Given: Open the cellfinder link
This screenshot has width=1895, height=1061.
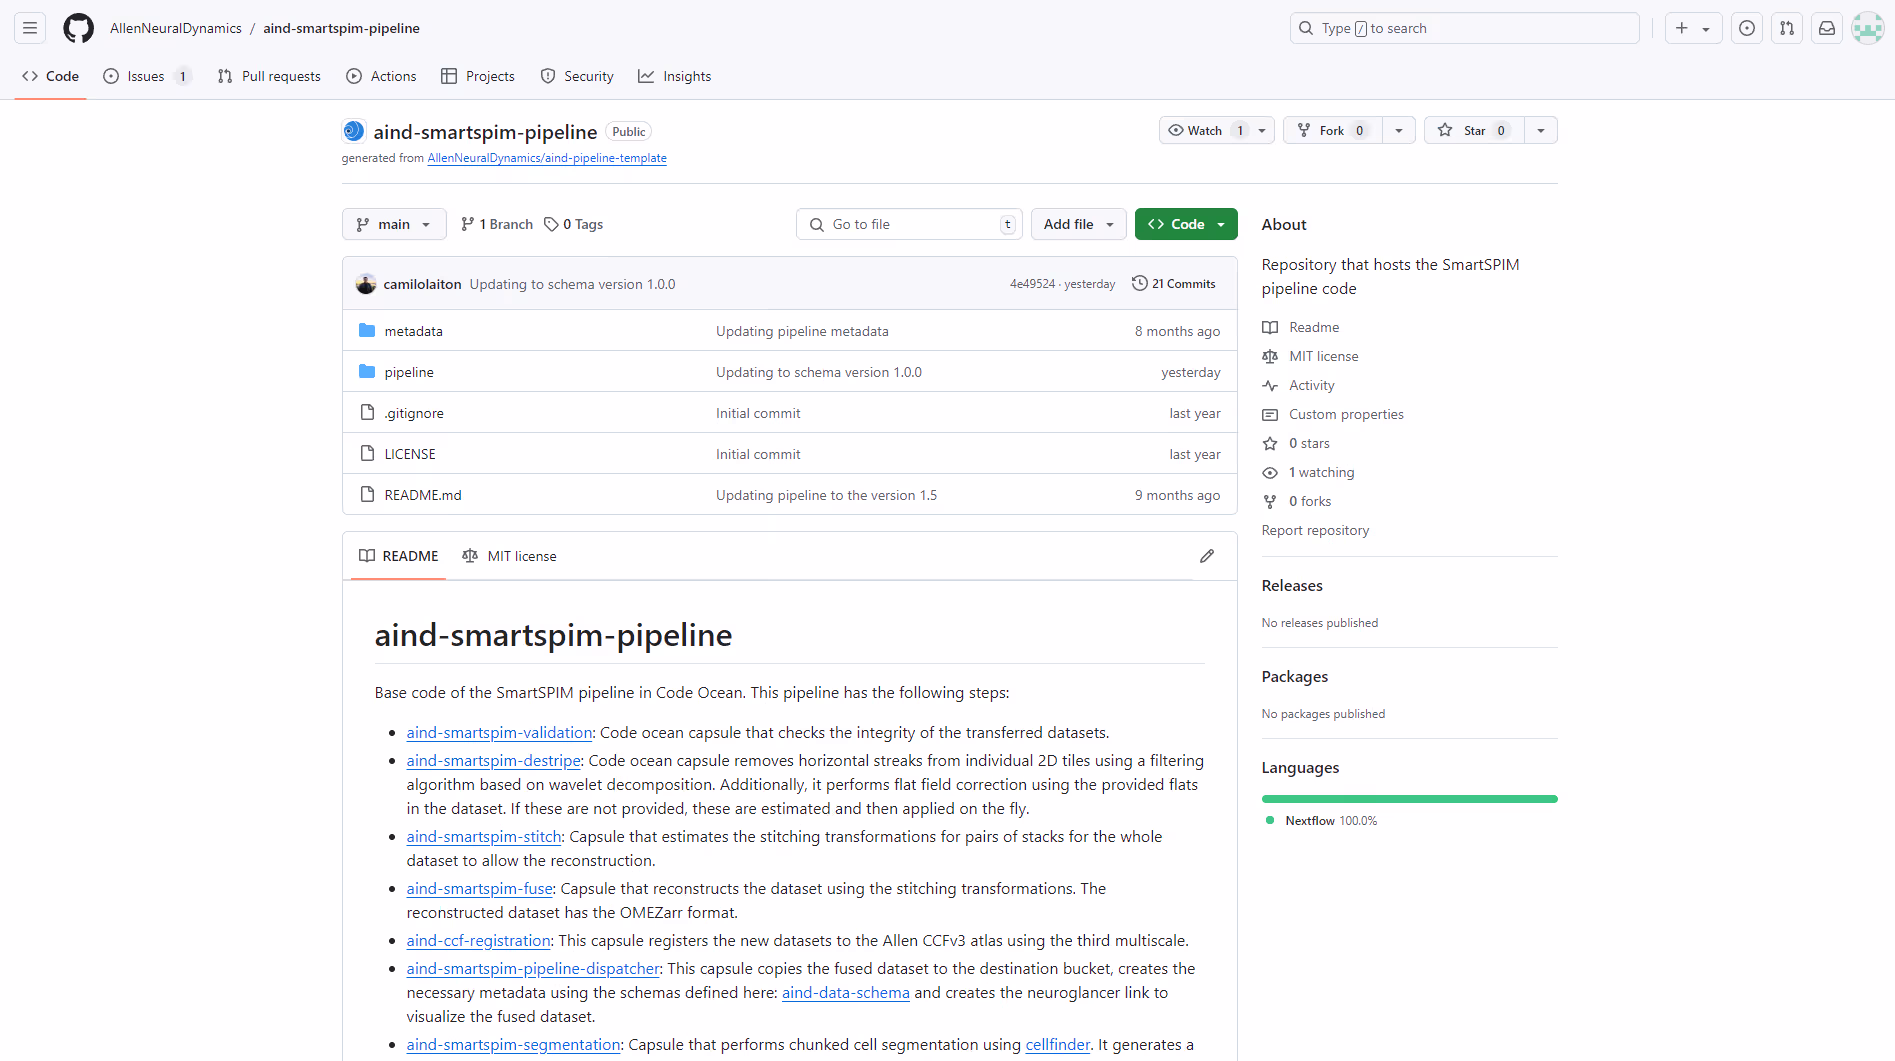Looking at the screenshot, I should point(1057,1045).
